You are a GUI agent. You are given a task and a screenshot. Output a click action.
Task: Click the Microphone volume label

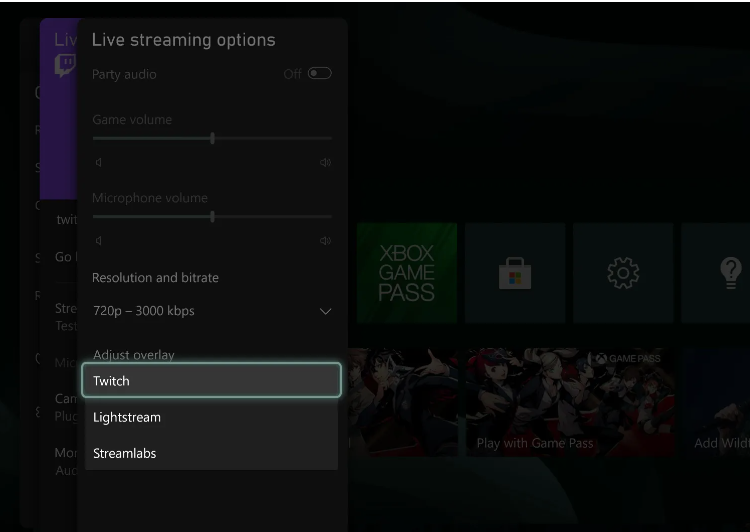(150, 198)
